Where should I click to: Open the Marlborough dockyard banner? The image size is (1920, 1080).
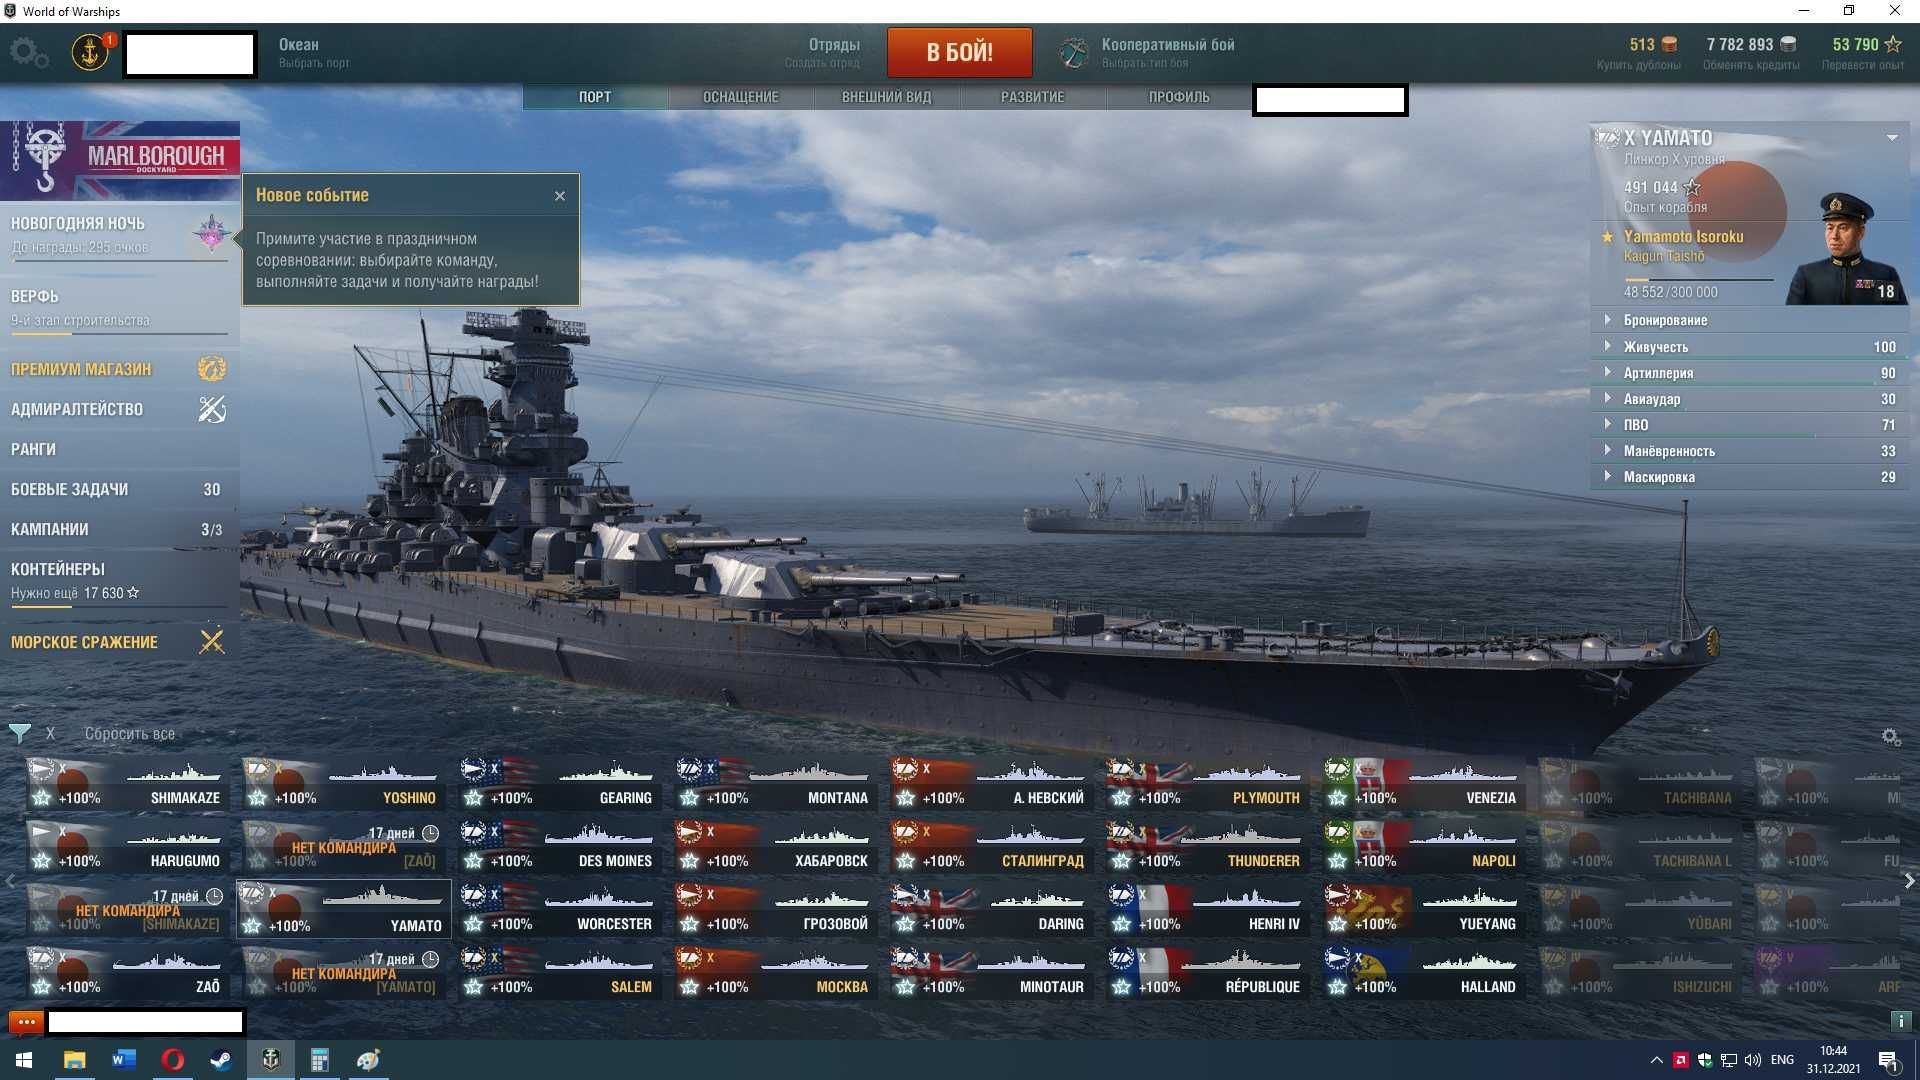coord(120,161)
